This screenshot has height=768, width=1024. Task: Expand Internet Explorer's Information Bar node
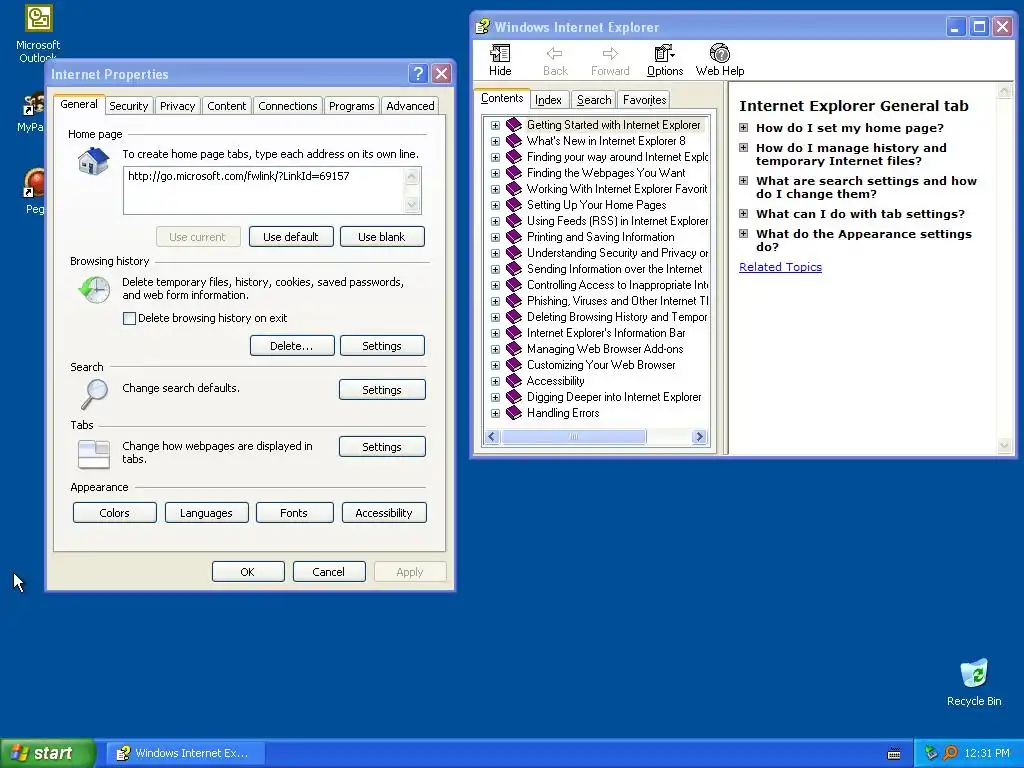pyautogui.click(x=495, y=333)
